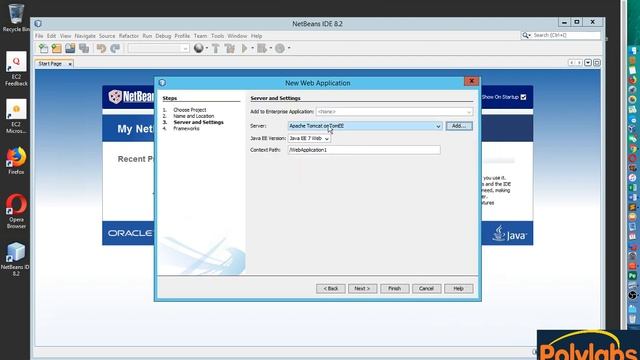This screenshot has height=360, width=640.
Task: Open the editor documents list dropdown arrow
Action: (588, 63)
